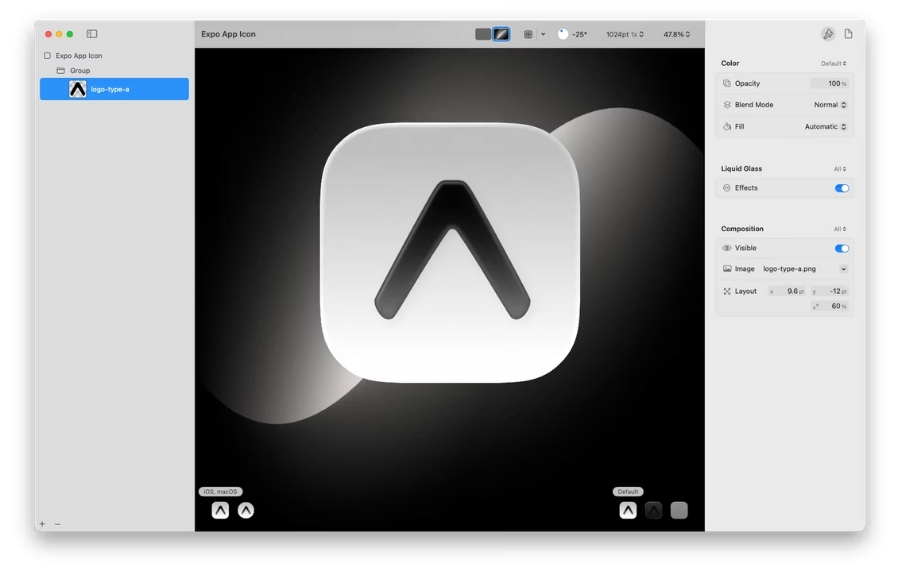This screenshot has height=571, width=900.
Task: Select the Group folder in sidebar
Action: pos(79,71)
